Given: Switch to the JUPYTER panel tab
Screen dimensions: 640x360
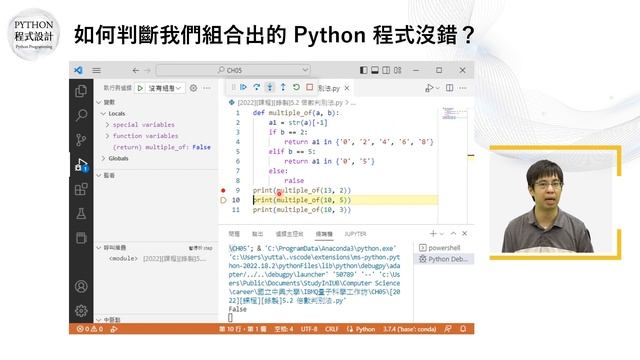Looking at the screenshot, I should pos(356,234).
